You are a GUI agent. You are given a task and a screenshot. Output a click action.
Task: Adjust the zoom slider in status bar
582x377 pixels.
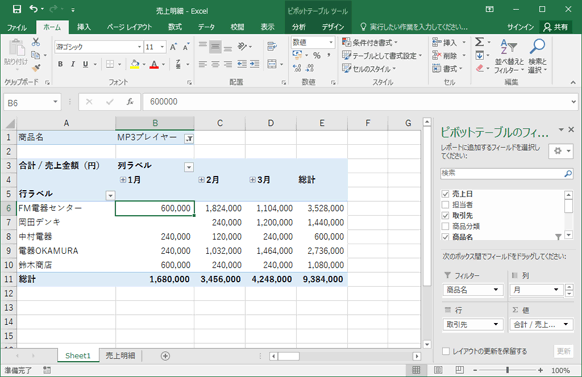coord(507,370)
